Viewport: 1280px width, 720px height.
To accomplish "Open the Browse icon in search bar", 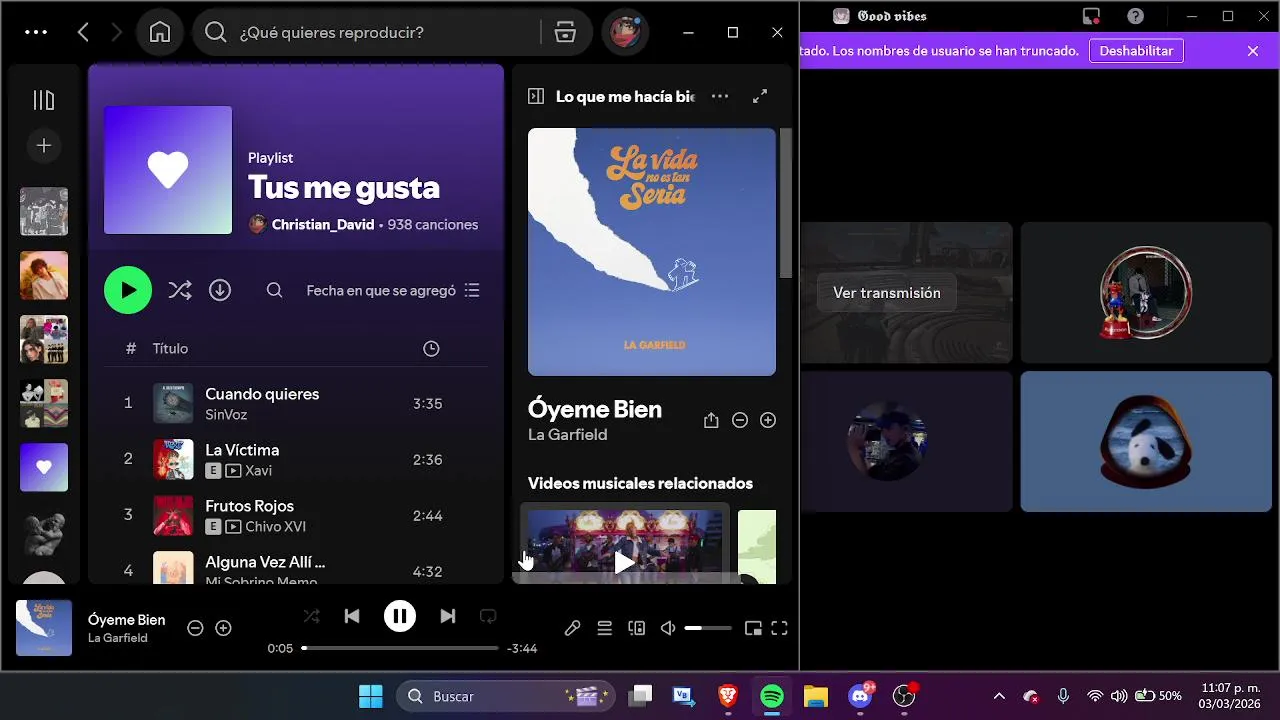I will pyautogui.click(x=565, y=32).
